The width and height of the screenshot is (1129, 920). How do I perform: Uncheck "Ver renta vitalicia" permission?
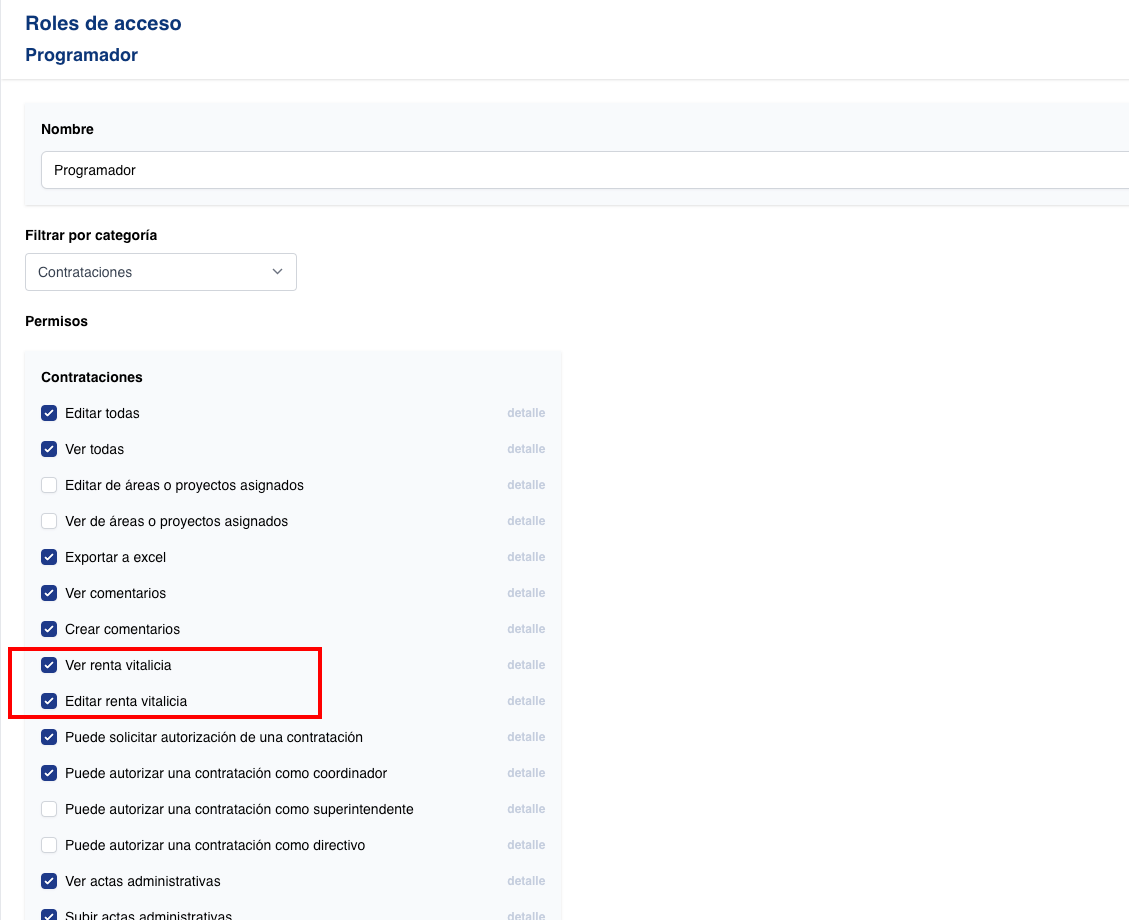click(49, 665)
